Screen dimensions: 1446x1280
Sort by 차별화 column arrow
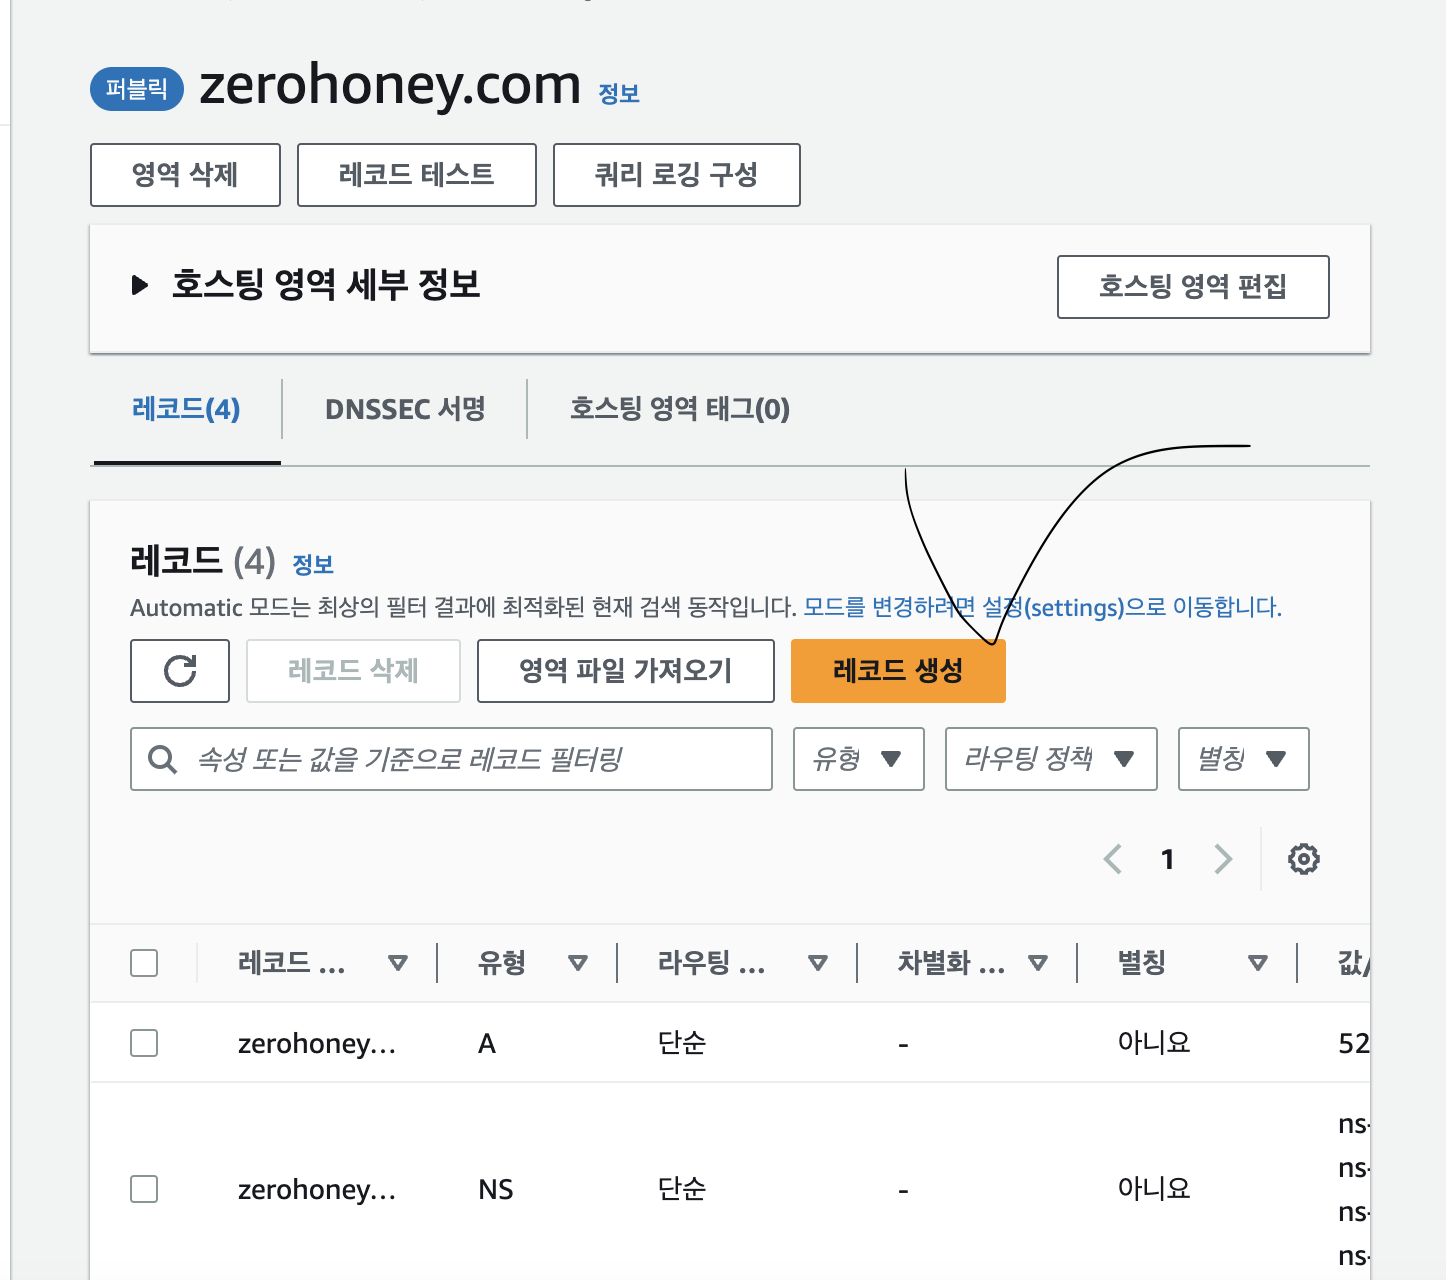tap(1038, 963)
